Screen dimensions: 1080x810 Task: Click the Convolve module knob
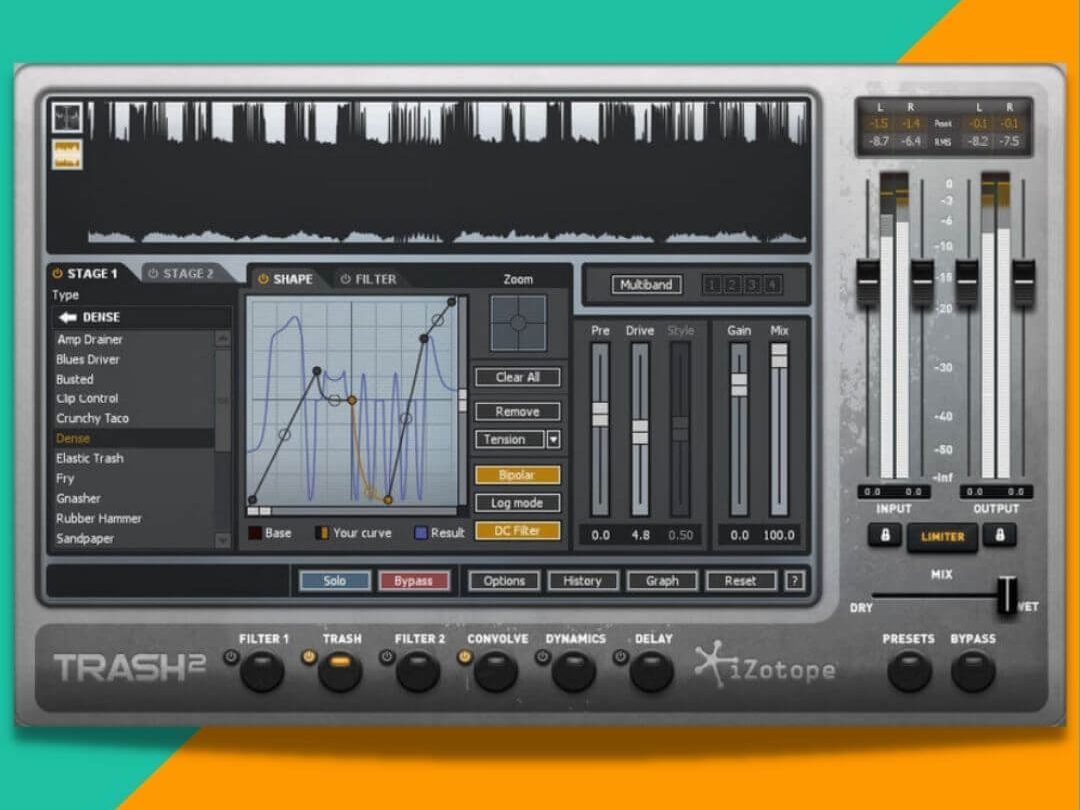pos(497,670)
